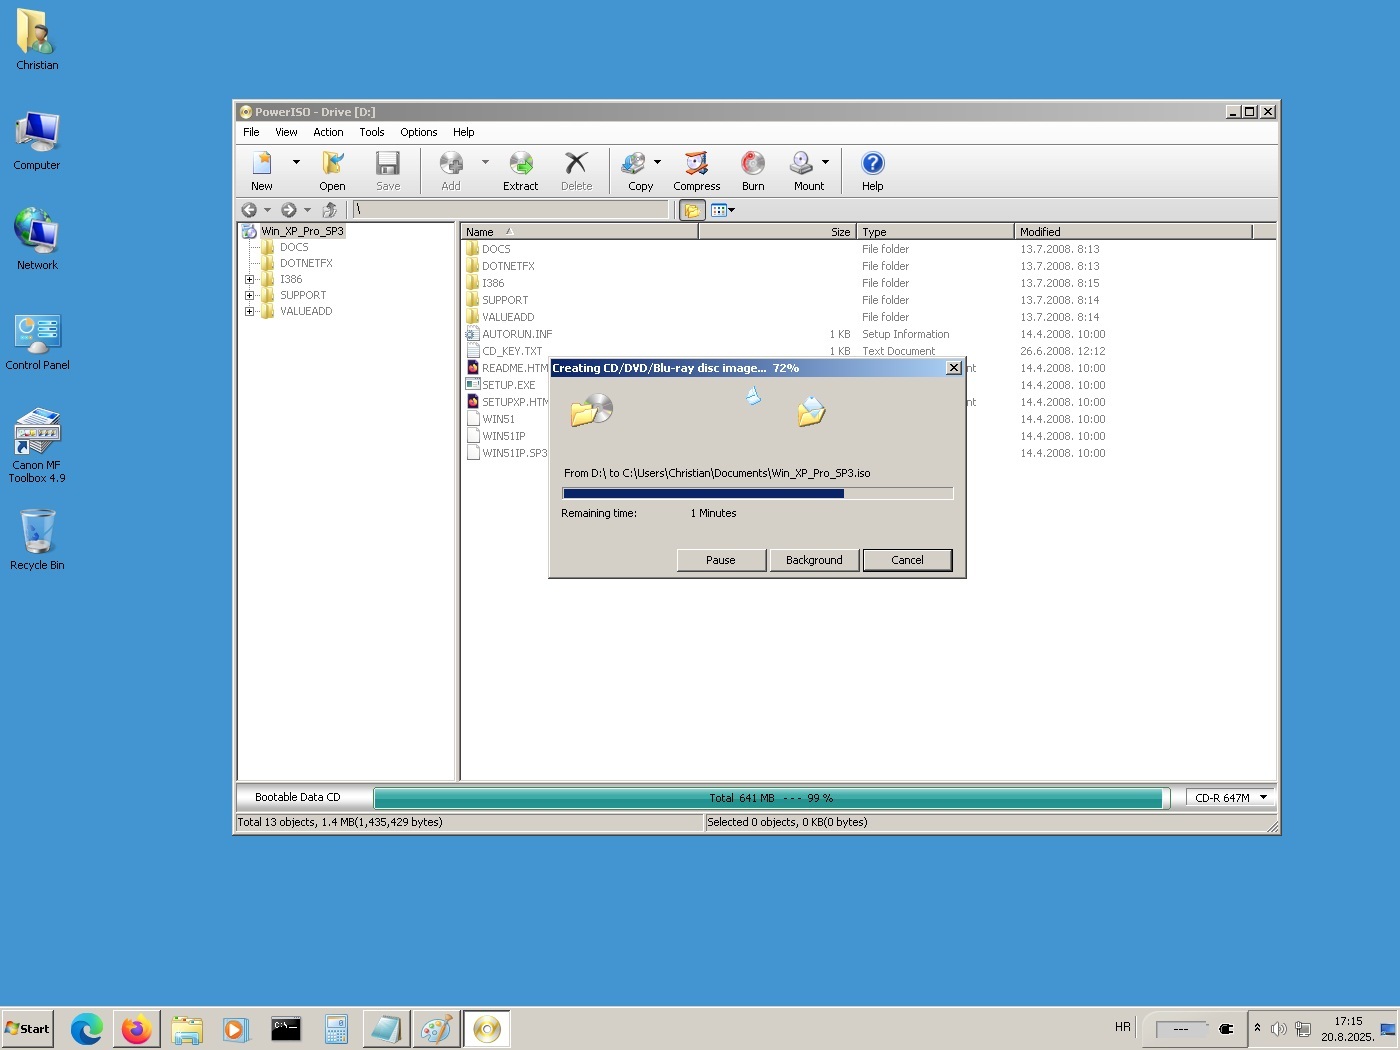The height and width of the screenshot is (1050, 1400).
Task: Send image creation to Background
Action: point(814,560)
